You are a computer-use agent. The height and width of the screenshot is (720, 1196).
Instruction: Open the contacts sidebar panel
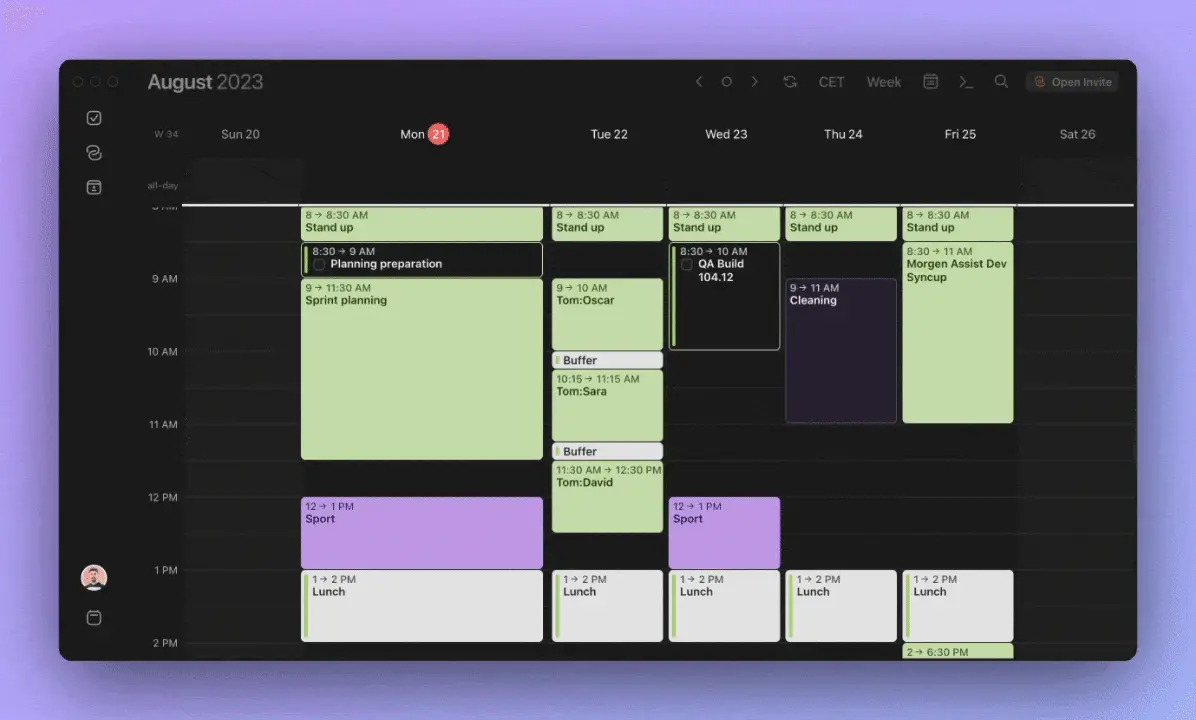[x=93, y=187]
